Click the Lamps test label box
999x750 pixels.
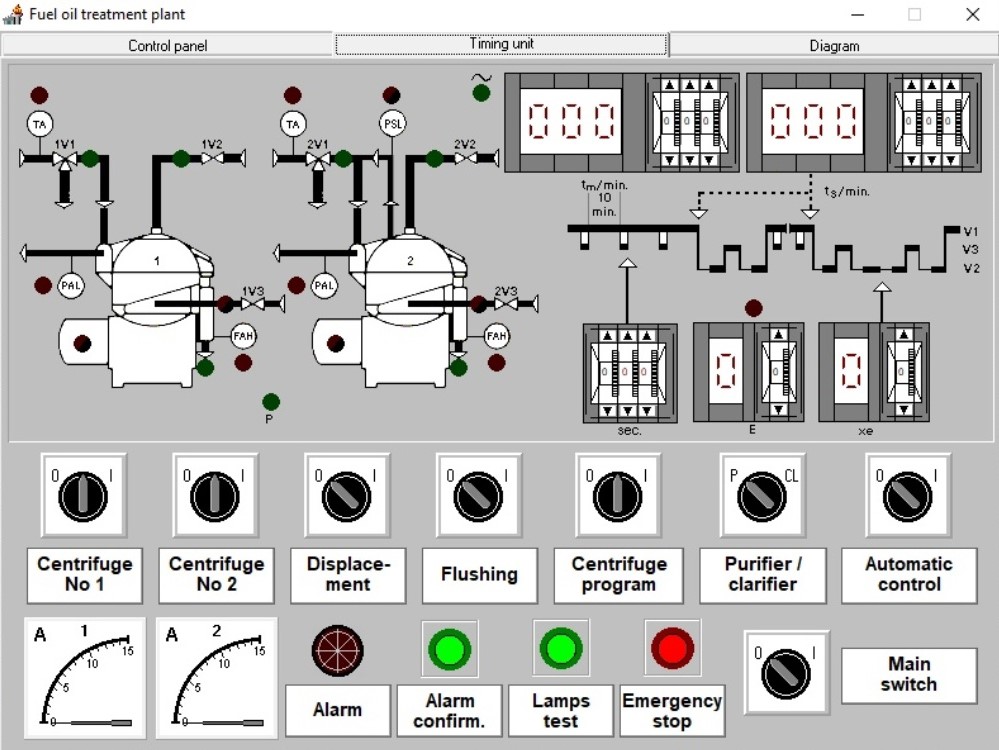coord(561,710)
